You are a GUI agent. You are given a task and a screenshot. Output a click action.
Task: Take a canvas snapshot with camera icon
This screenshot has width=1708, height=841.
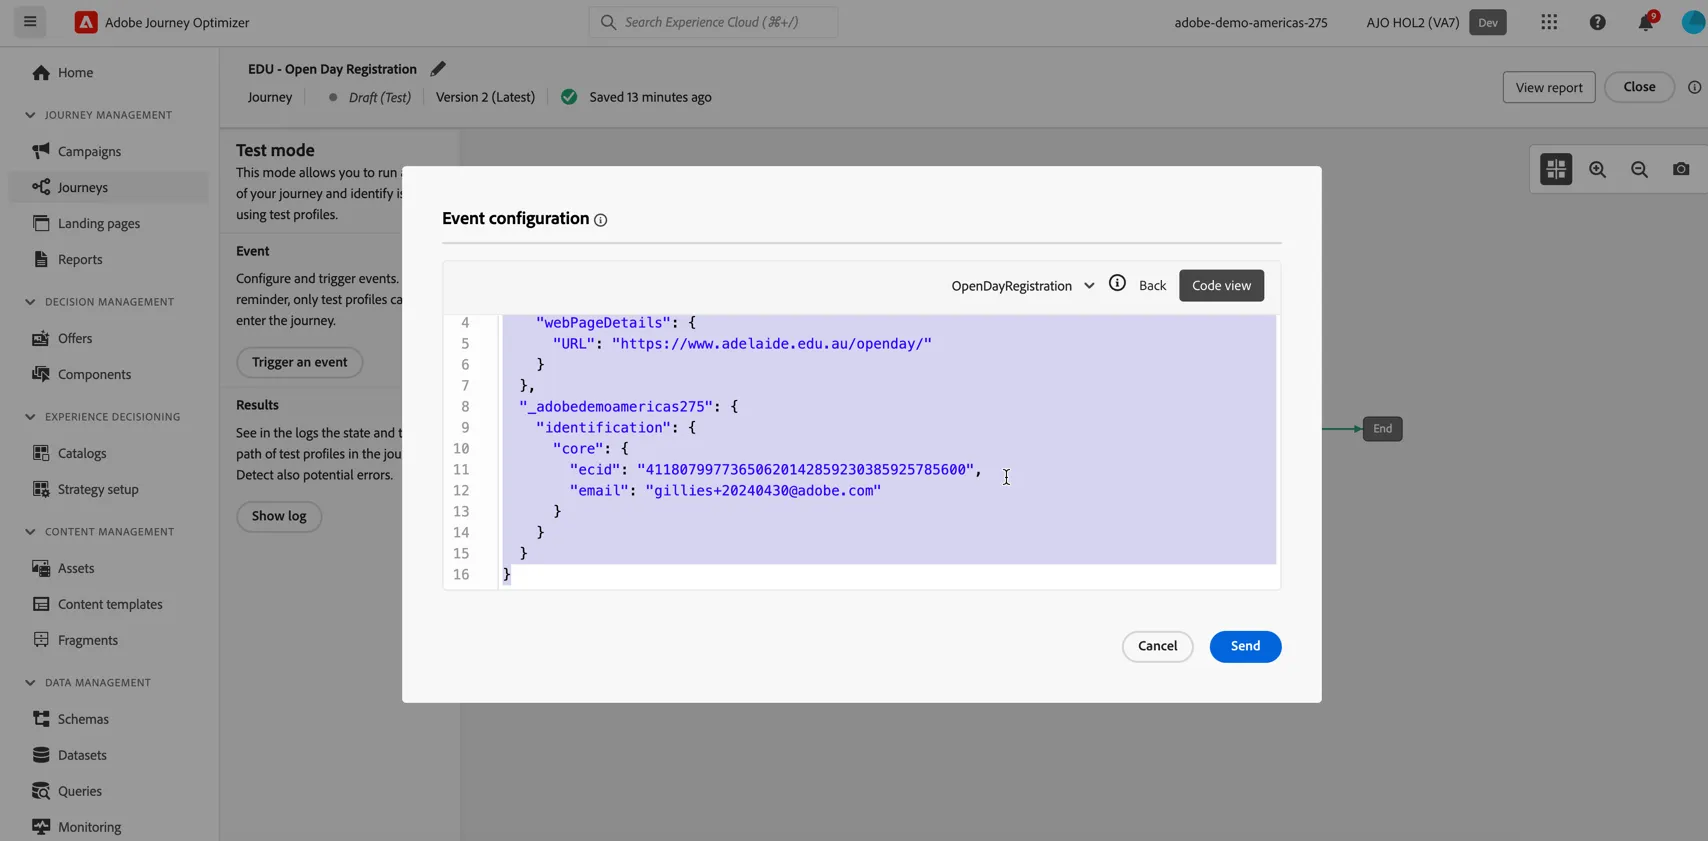coord(1681,169)
